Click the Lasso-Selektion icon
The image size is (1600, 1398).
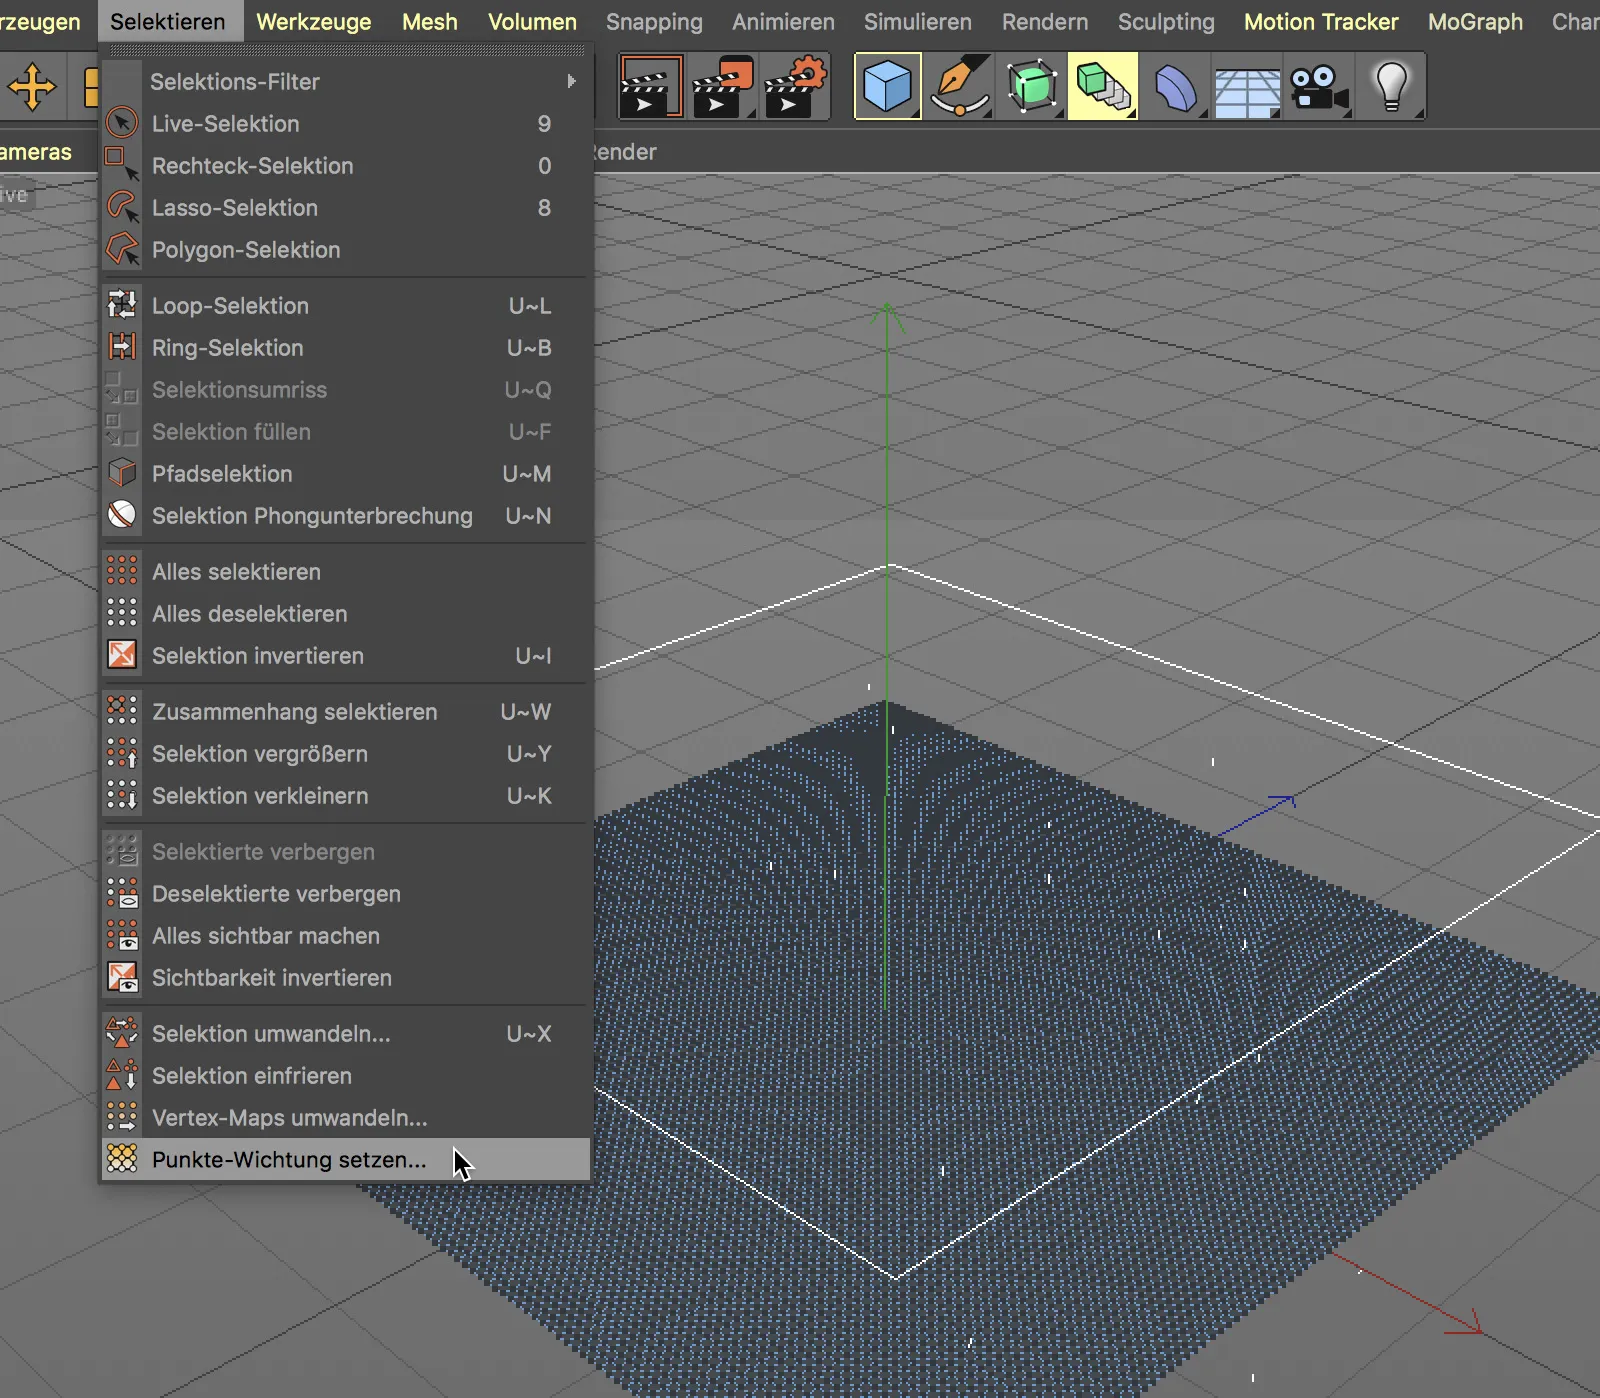pos(122,207)
